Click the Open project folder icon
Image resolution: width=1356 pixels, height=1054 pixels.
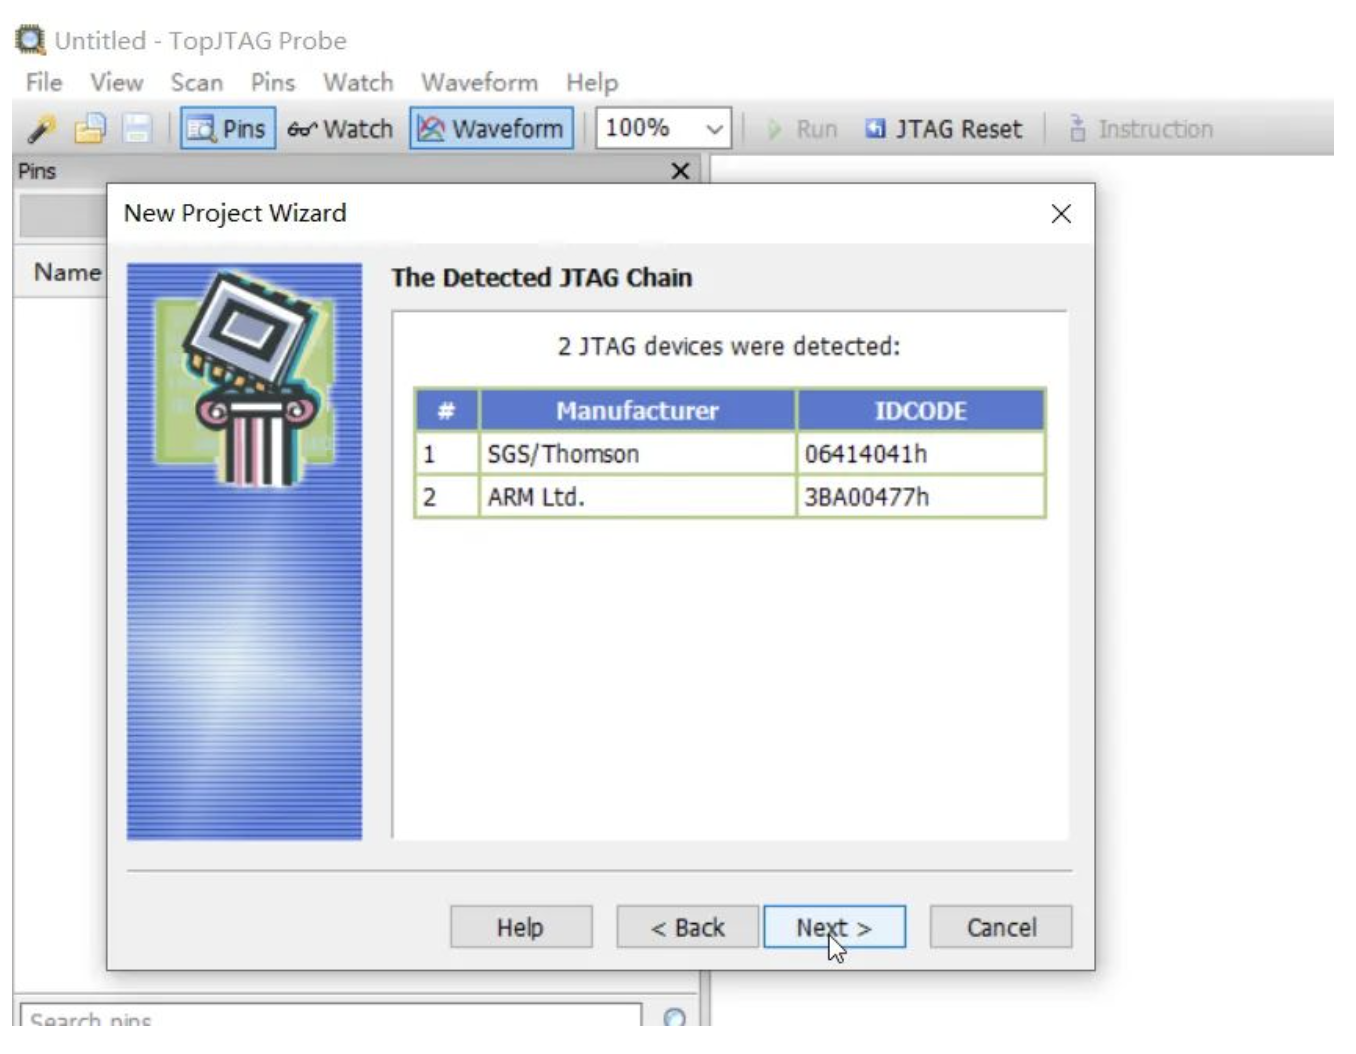tap(90, 129)
